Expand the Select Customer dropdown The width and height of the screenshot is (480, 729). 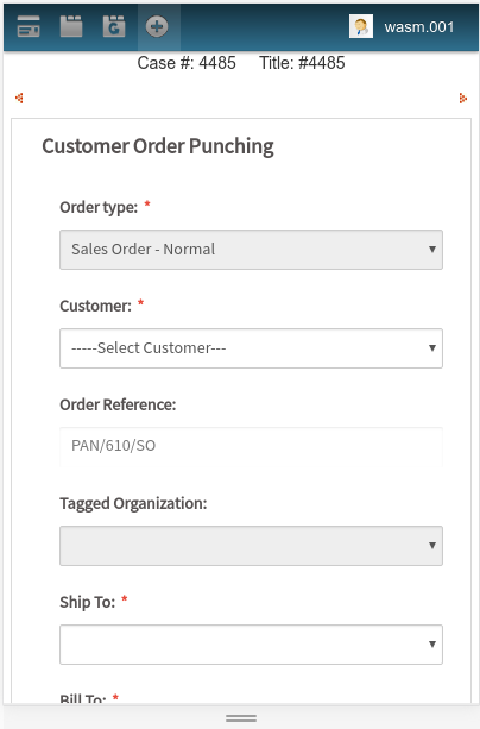(251, 348)
